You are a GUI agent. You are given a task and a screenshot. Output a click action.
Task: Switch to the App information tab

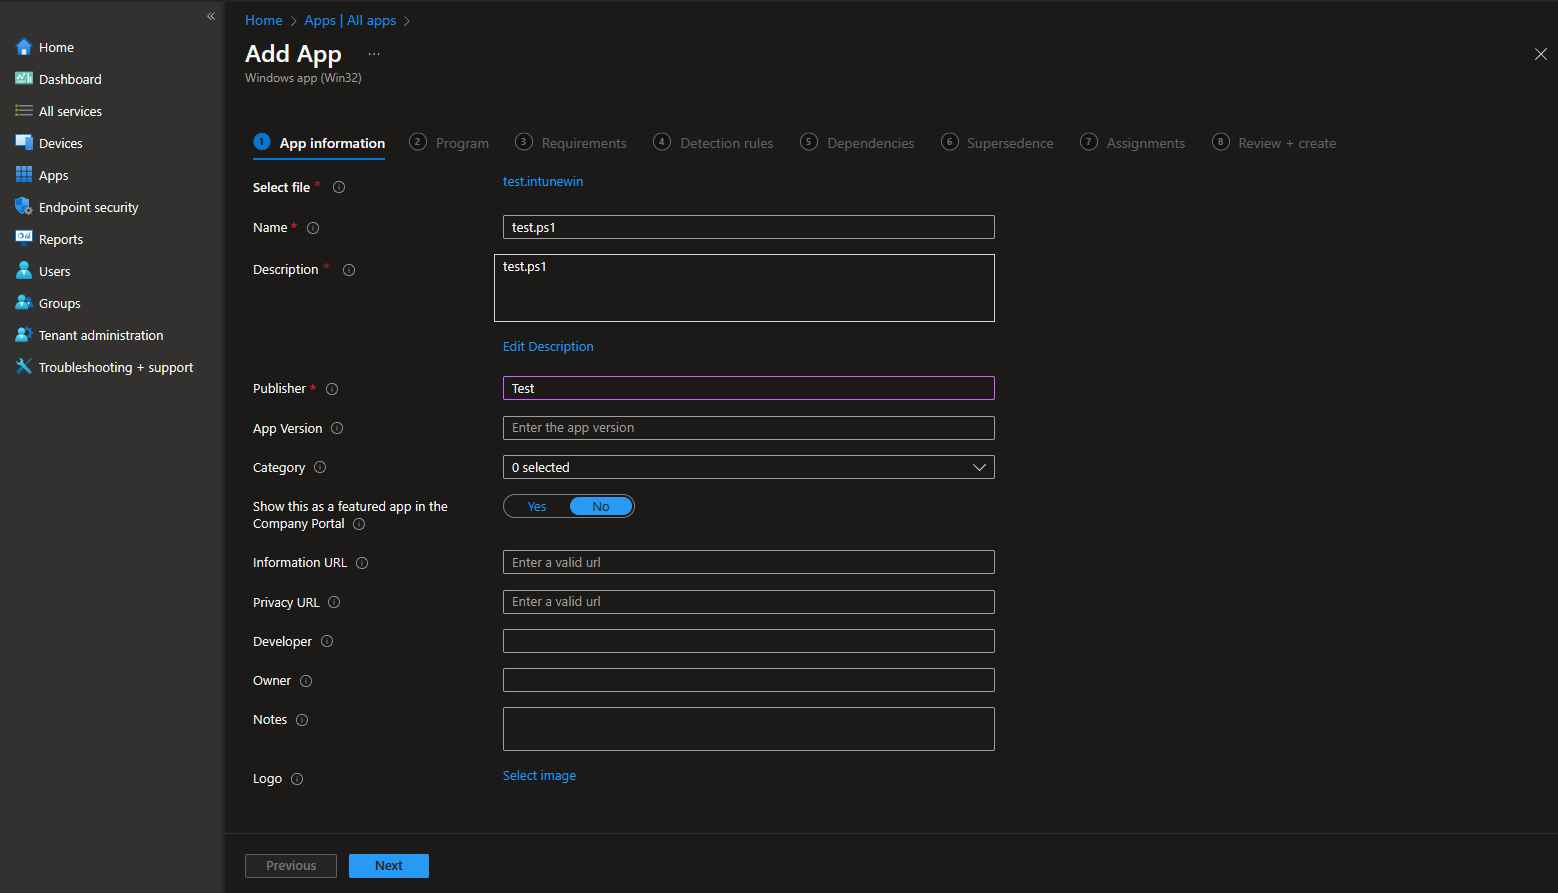pyautogui.click(x=319, y=143)
